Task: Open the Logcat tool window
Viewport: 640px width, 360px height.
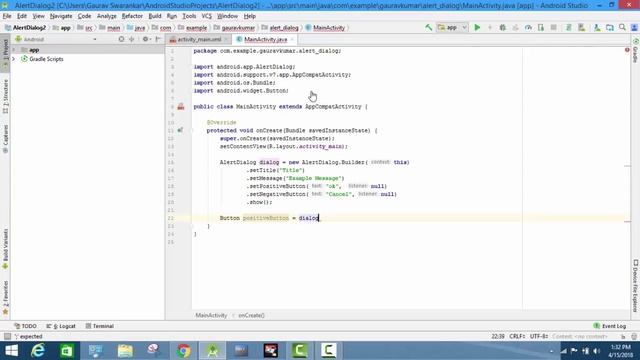Action: (x=61, y=326)
